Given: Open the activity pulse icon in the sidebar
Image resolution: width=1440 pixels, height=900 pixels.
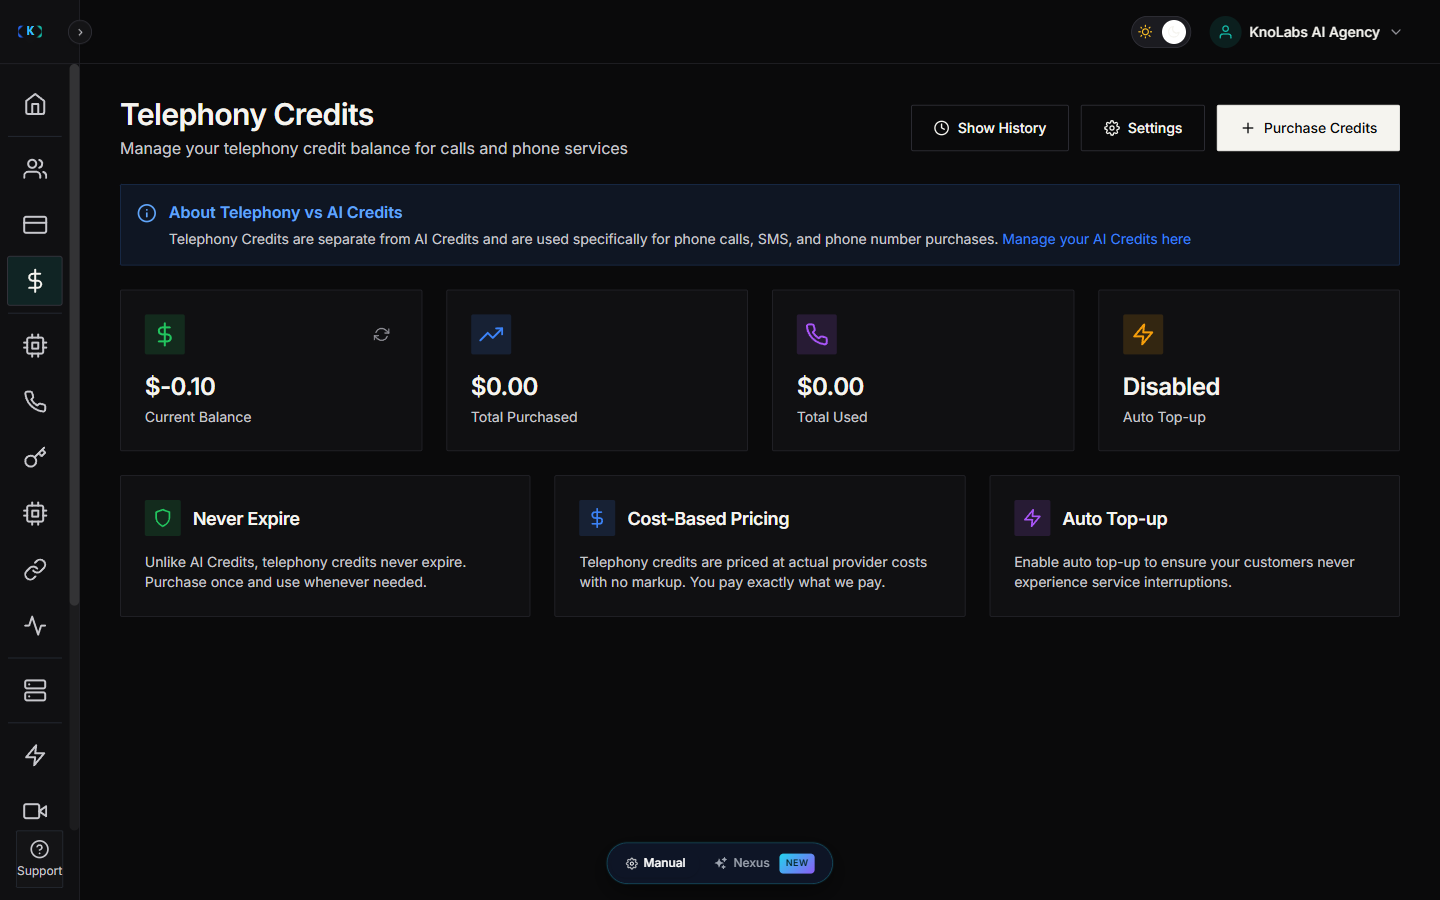Looking at the screenshot, I should pyautogui.click(x=35, y=626).
